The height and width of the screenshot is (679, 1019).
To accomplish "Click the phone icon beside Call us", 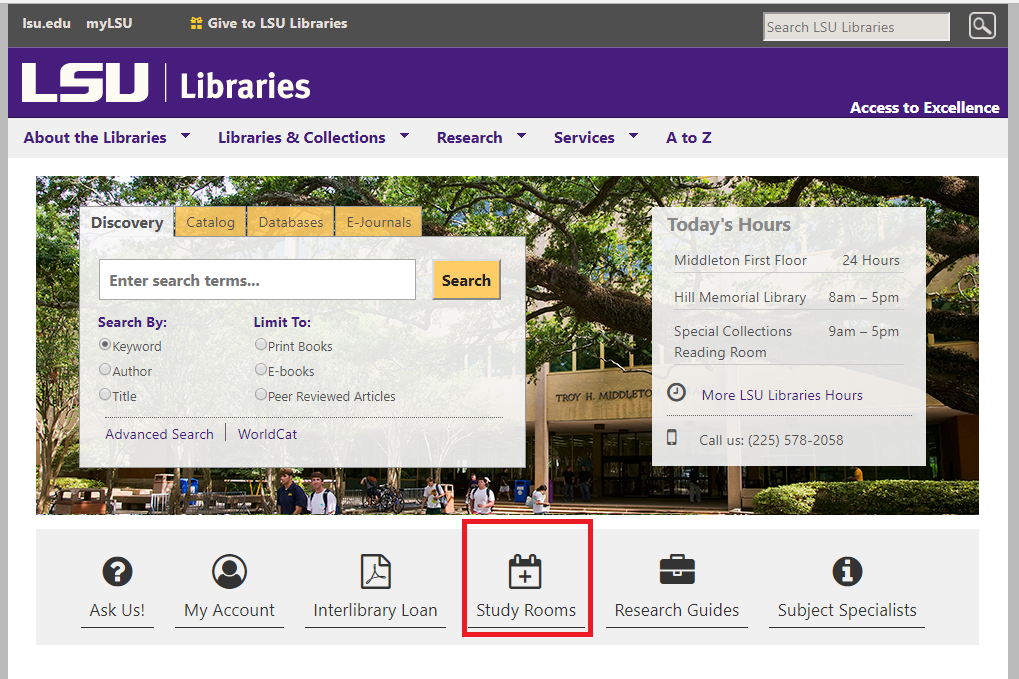I will (x=672, y=437).
